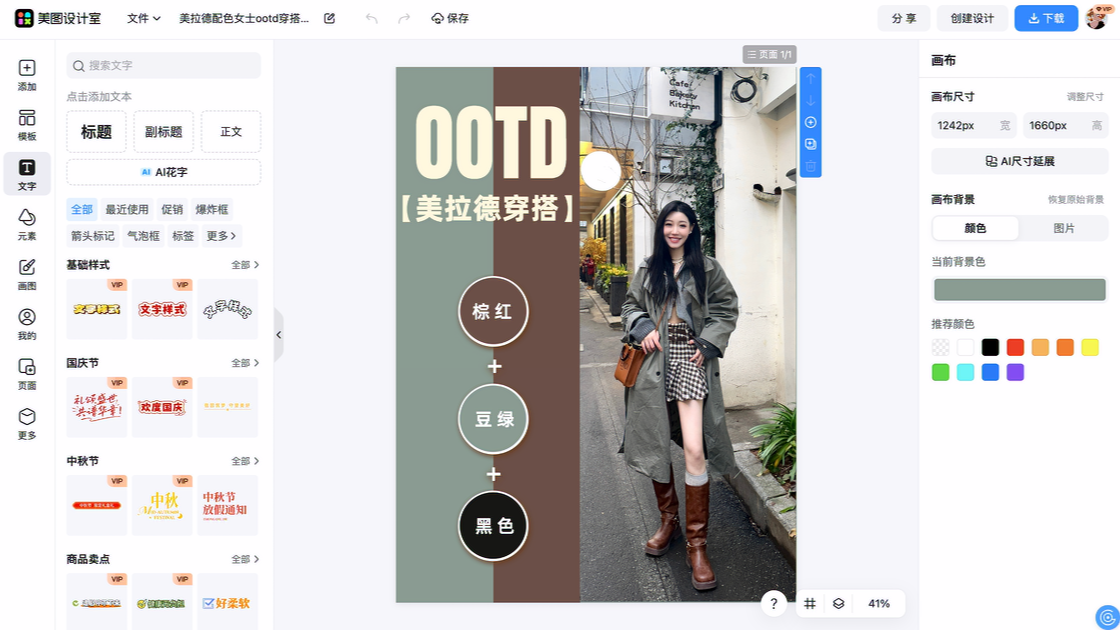This screenshot has width=1120, height=630.
Task: Click the blue 下载 download button
Action: coord(1046,18)
